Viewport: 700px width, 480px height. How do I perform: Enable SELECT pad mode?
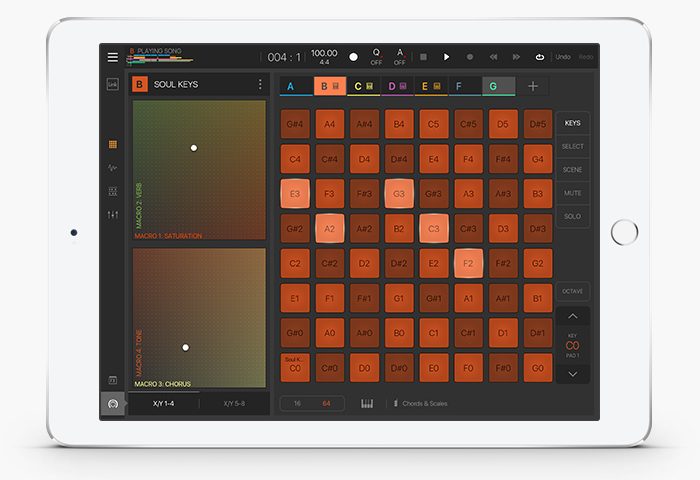coord(572,146)
